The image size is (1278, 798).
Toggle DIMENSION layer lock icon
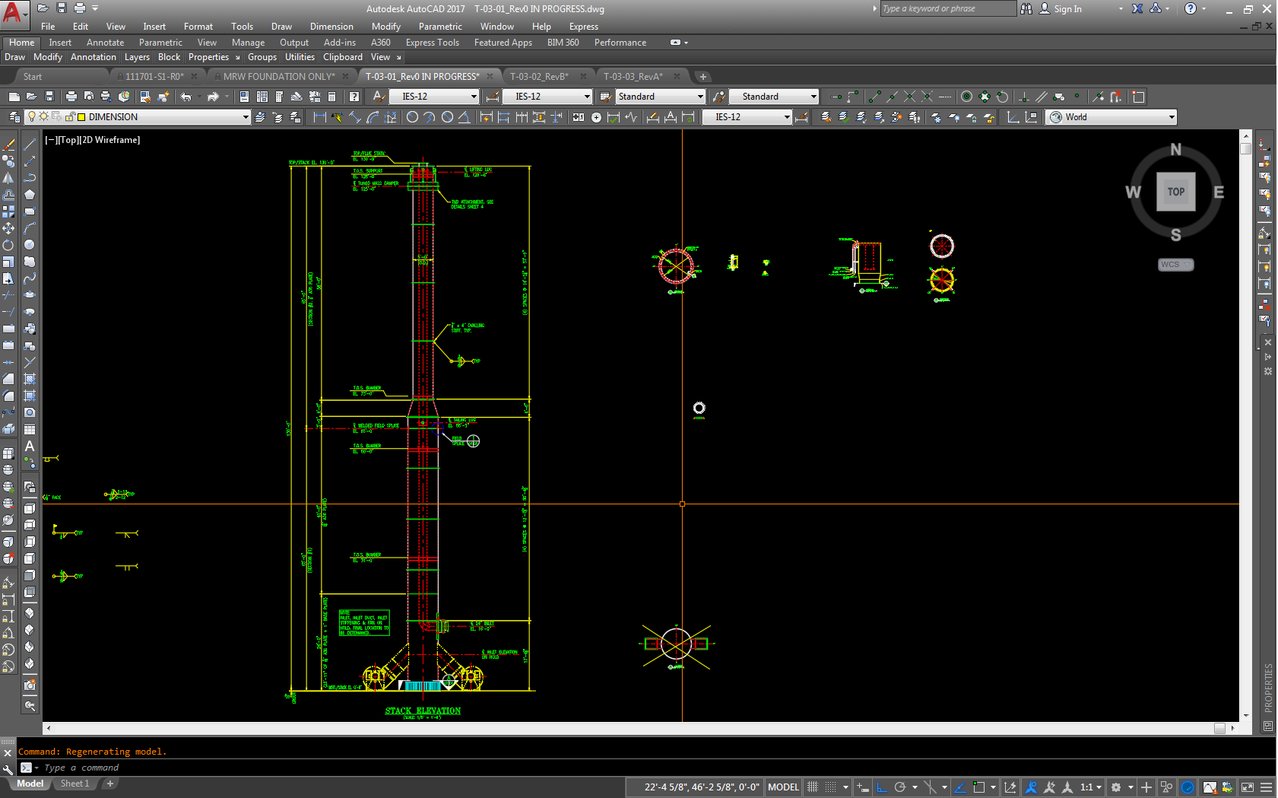pyautogui.click(x=68, y=117)
